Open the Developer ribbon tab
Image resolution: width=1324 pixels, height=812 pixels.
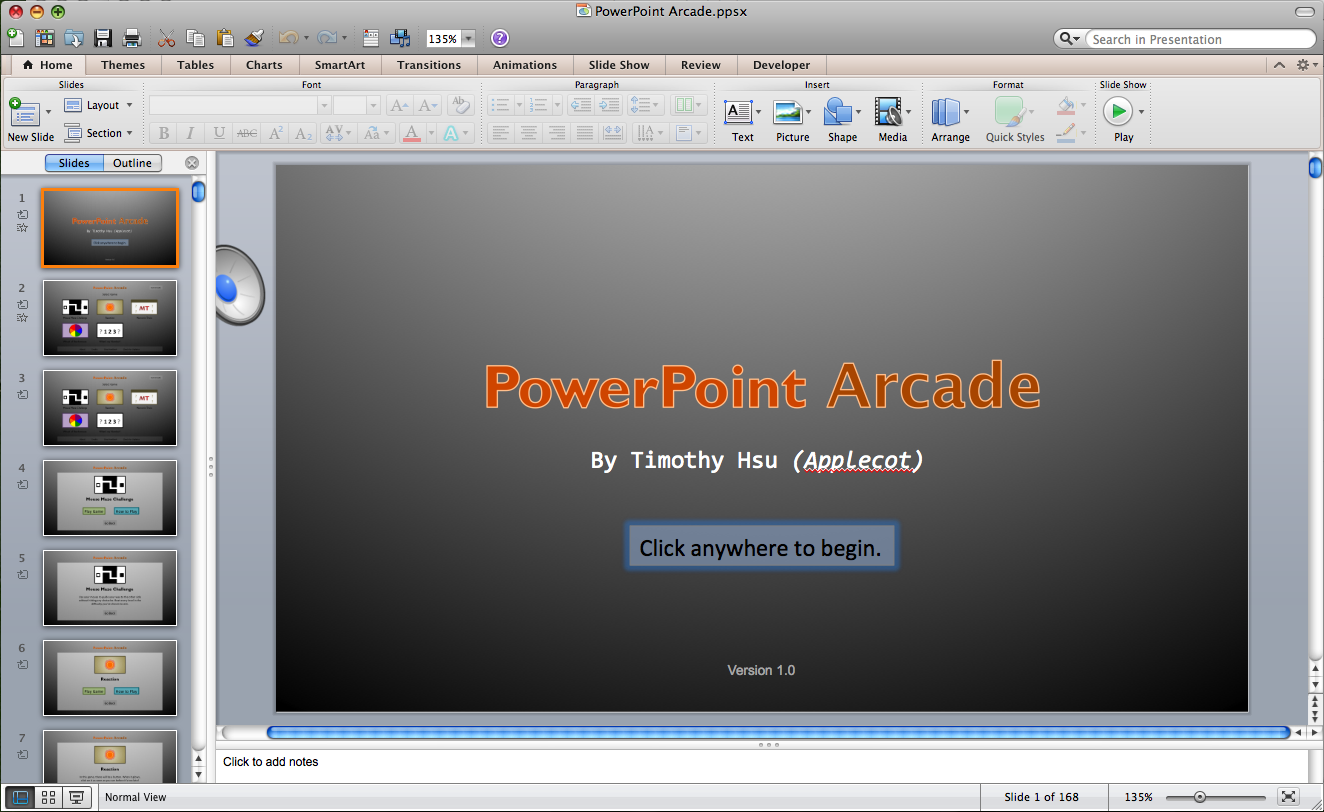(782, 65)
